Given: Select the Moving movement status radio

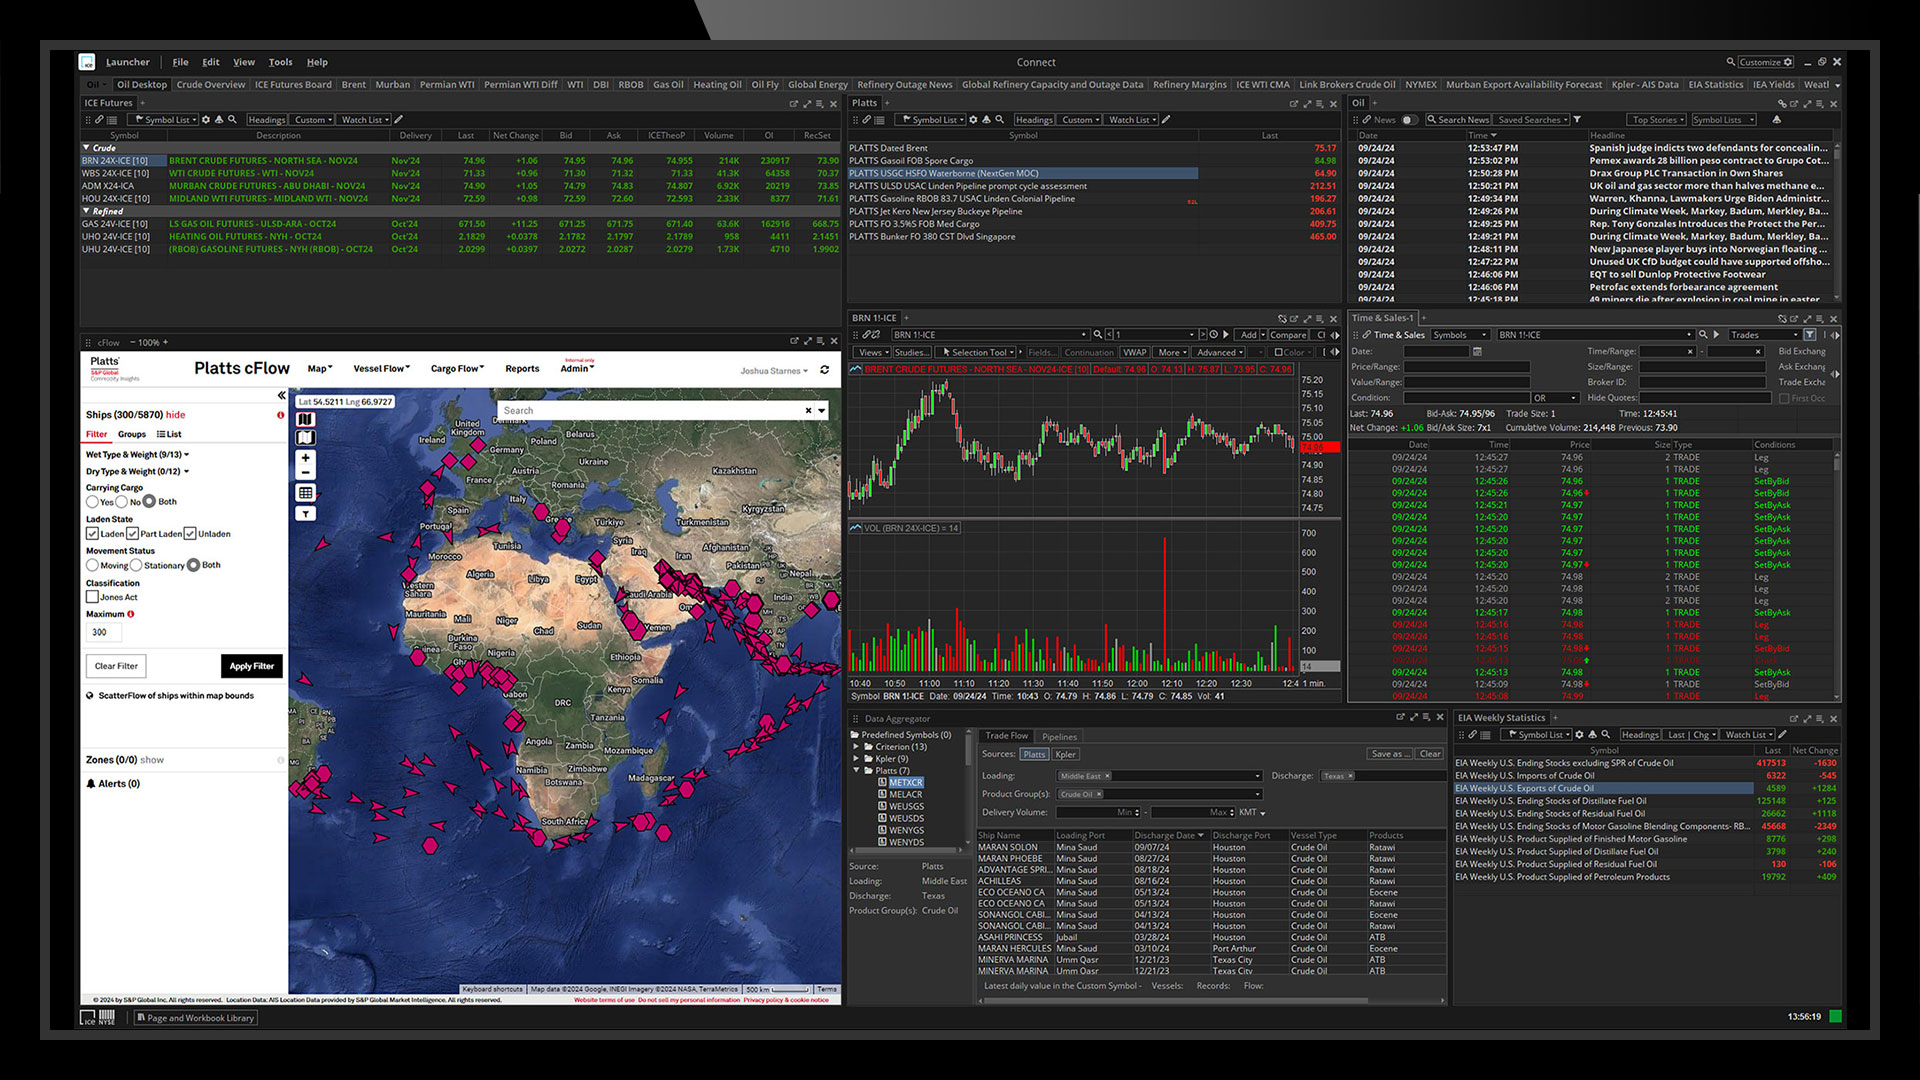Looking at the screenshot, I should coord(92,565).
